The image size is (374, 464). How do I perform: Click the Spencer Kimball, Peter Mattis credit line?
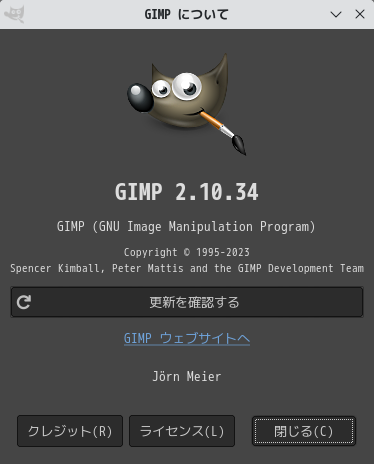(x=187, y=268)
